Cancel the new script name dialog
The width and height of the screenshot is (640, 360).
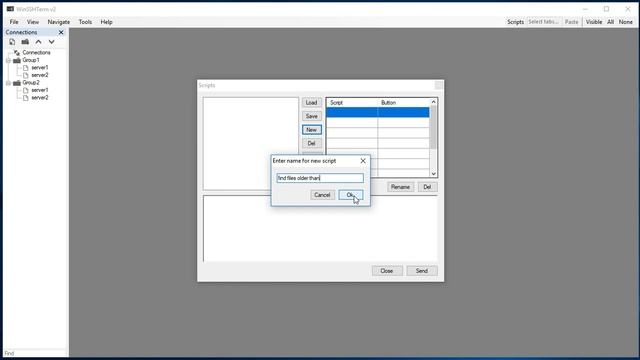(x=322, y=195)
